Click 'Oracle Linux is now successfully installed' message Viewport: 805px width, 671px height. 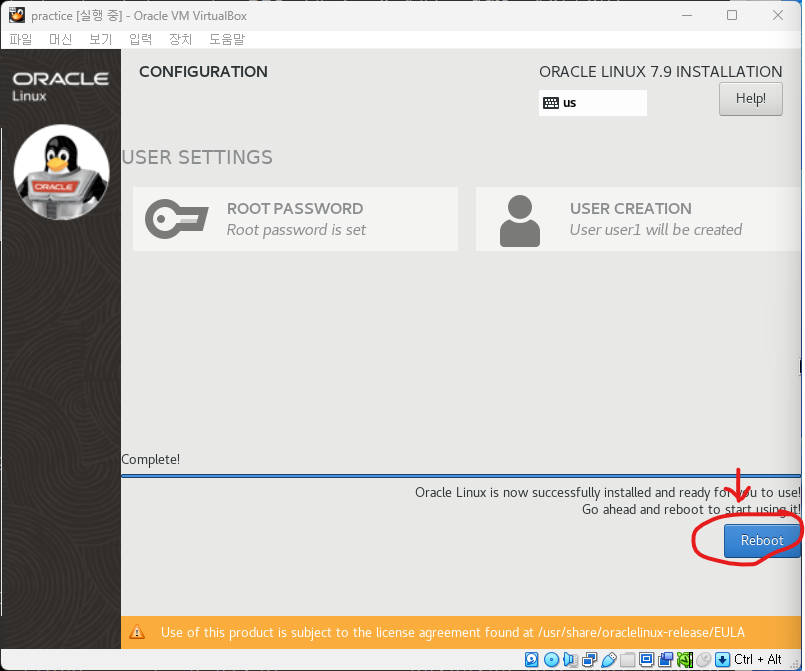point(608,493)
